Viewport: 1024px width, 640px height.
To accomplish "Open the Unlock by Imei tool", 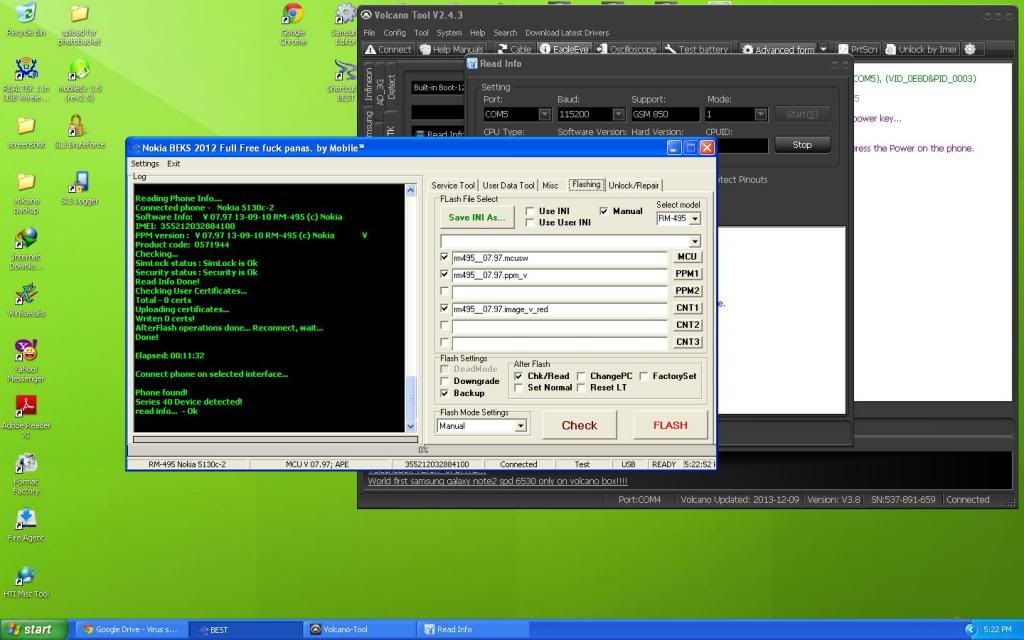I will (x=918, y=49).
